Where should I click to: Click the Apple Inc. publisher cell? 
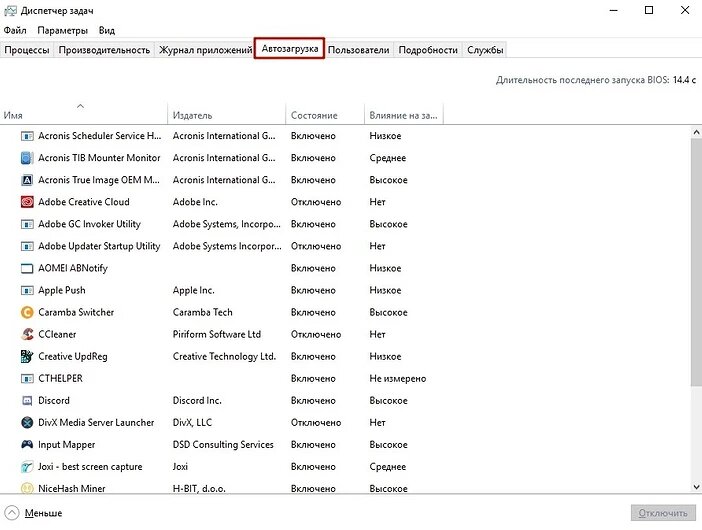[x=193, y=290]
